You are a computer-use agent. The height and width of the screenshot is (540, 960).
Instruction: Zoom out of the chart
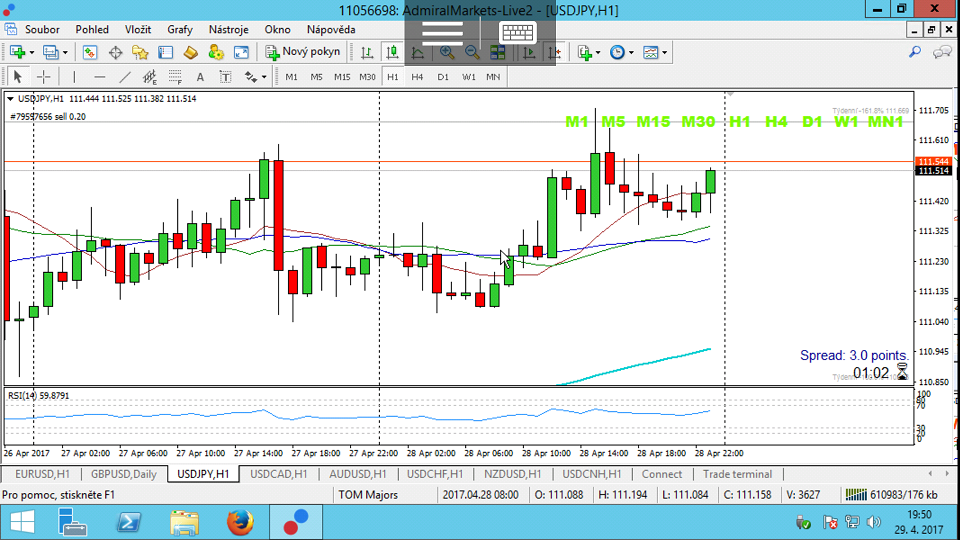(471, 53)
